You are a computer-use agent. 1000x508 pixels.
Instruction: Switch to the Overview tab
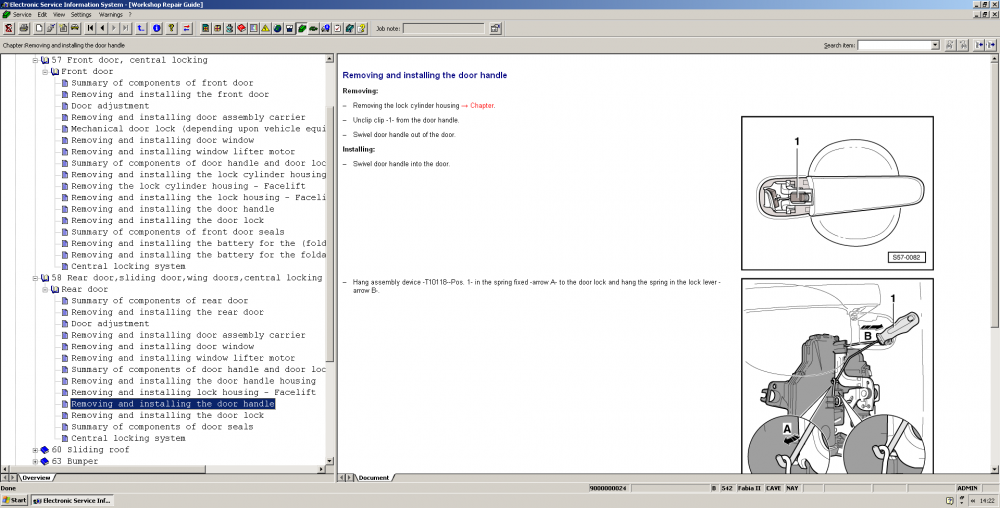36,477
